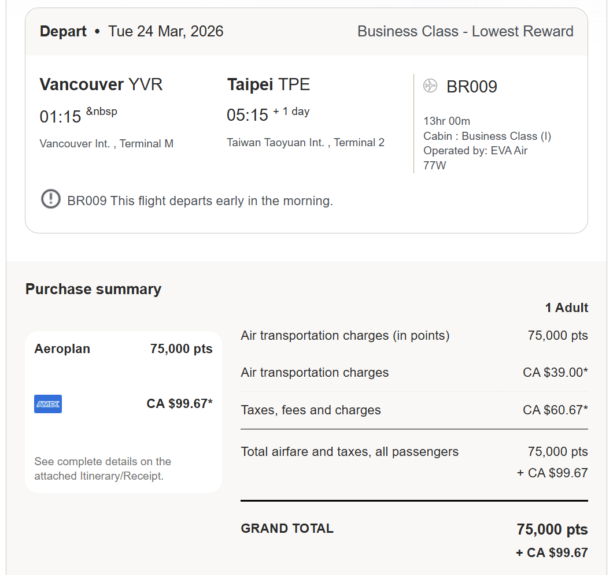Click the American Express card icon
The height and width of the screenshot is (575, 613).
[x=48, y=404]
